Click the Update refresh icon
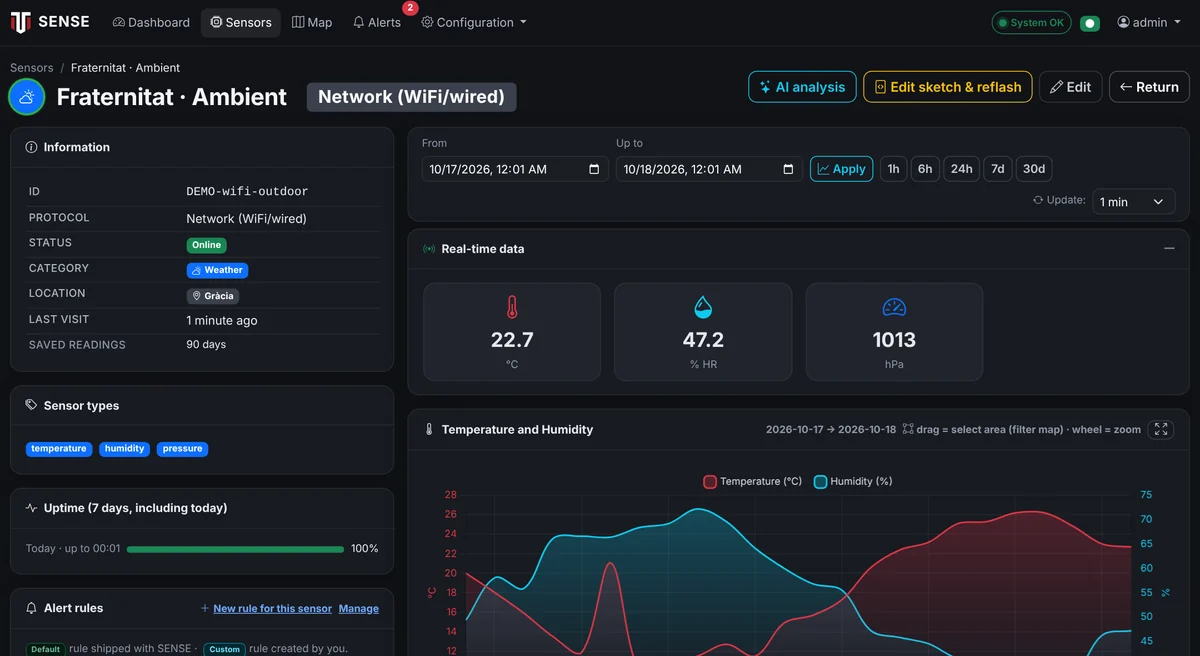The image size is (1200, 656). [1038, 201]
